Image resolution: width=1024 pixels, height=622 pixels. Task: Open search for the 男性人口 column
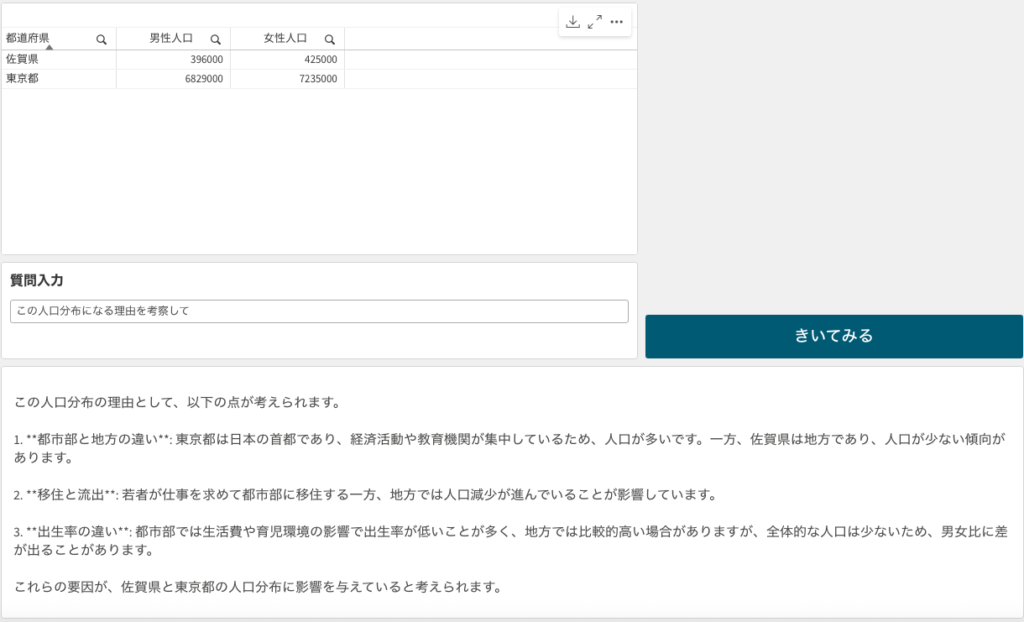[x=215, y=39]
